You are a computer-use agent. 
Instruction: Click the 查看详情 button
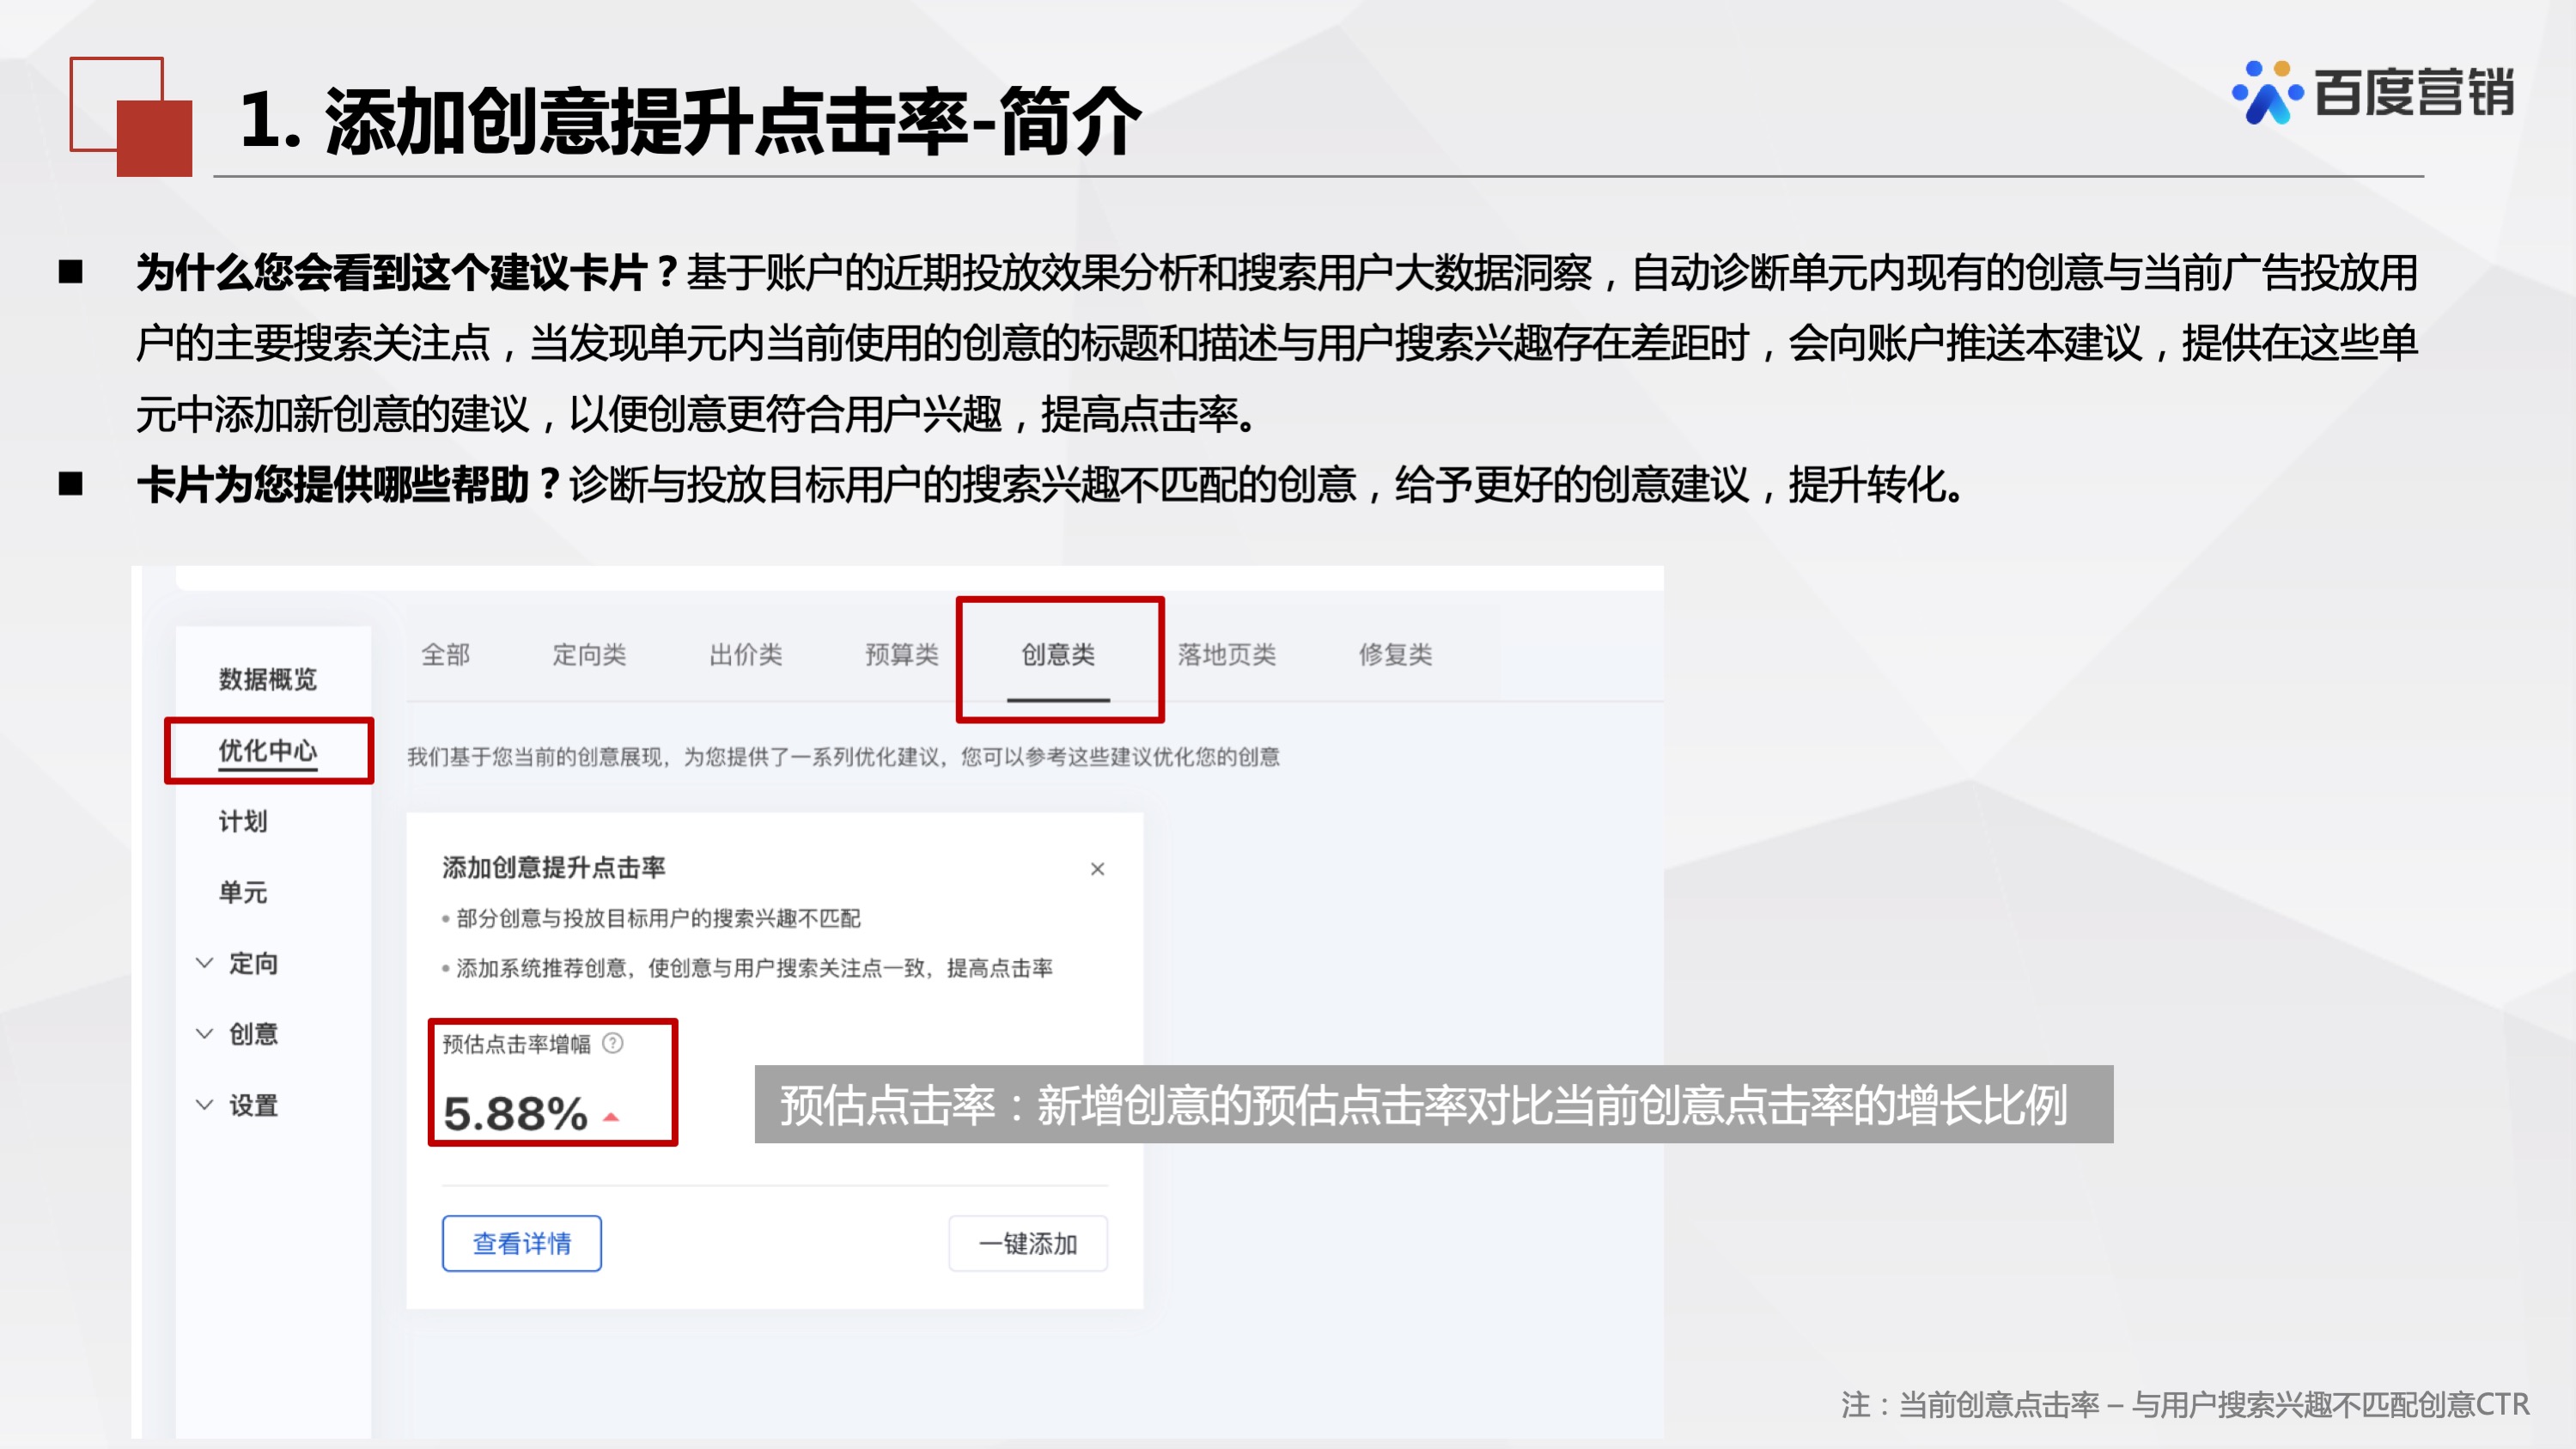tap(521, 1243)
